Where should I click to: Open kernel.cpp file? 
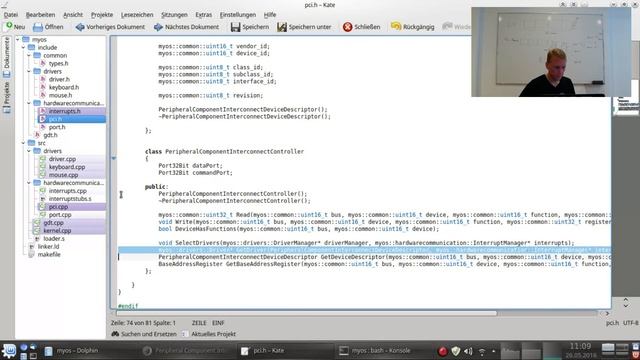[57, 231]
